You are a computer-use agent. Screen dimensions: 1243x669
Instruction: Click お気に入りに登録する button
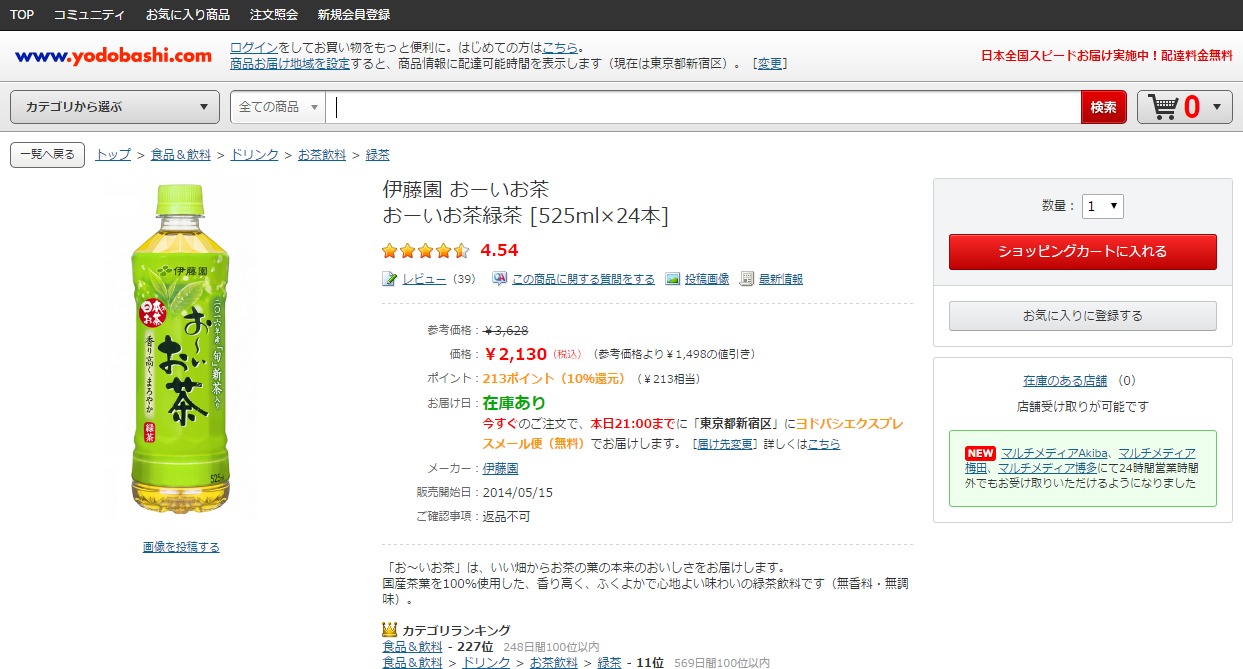coord(1083,316)
